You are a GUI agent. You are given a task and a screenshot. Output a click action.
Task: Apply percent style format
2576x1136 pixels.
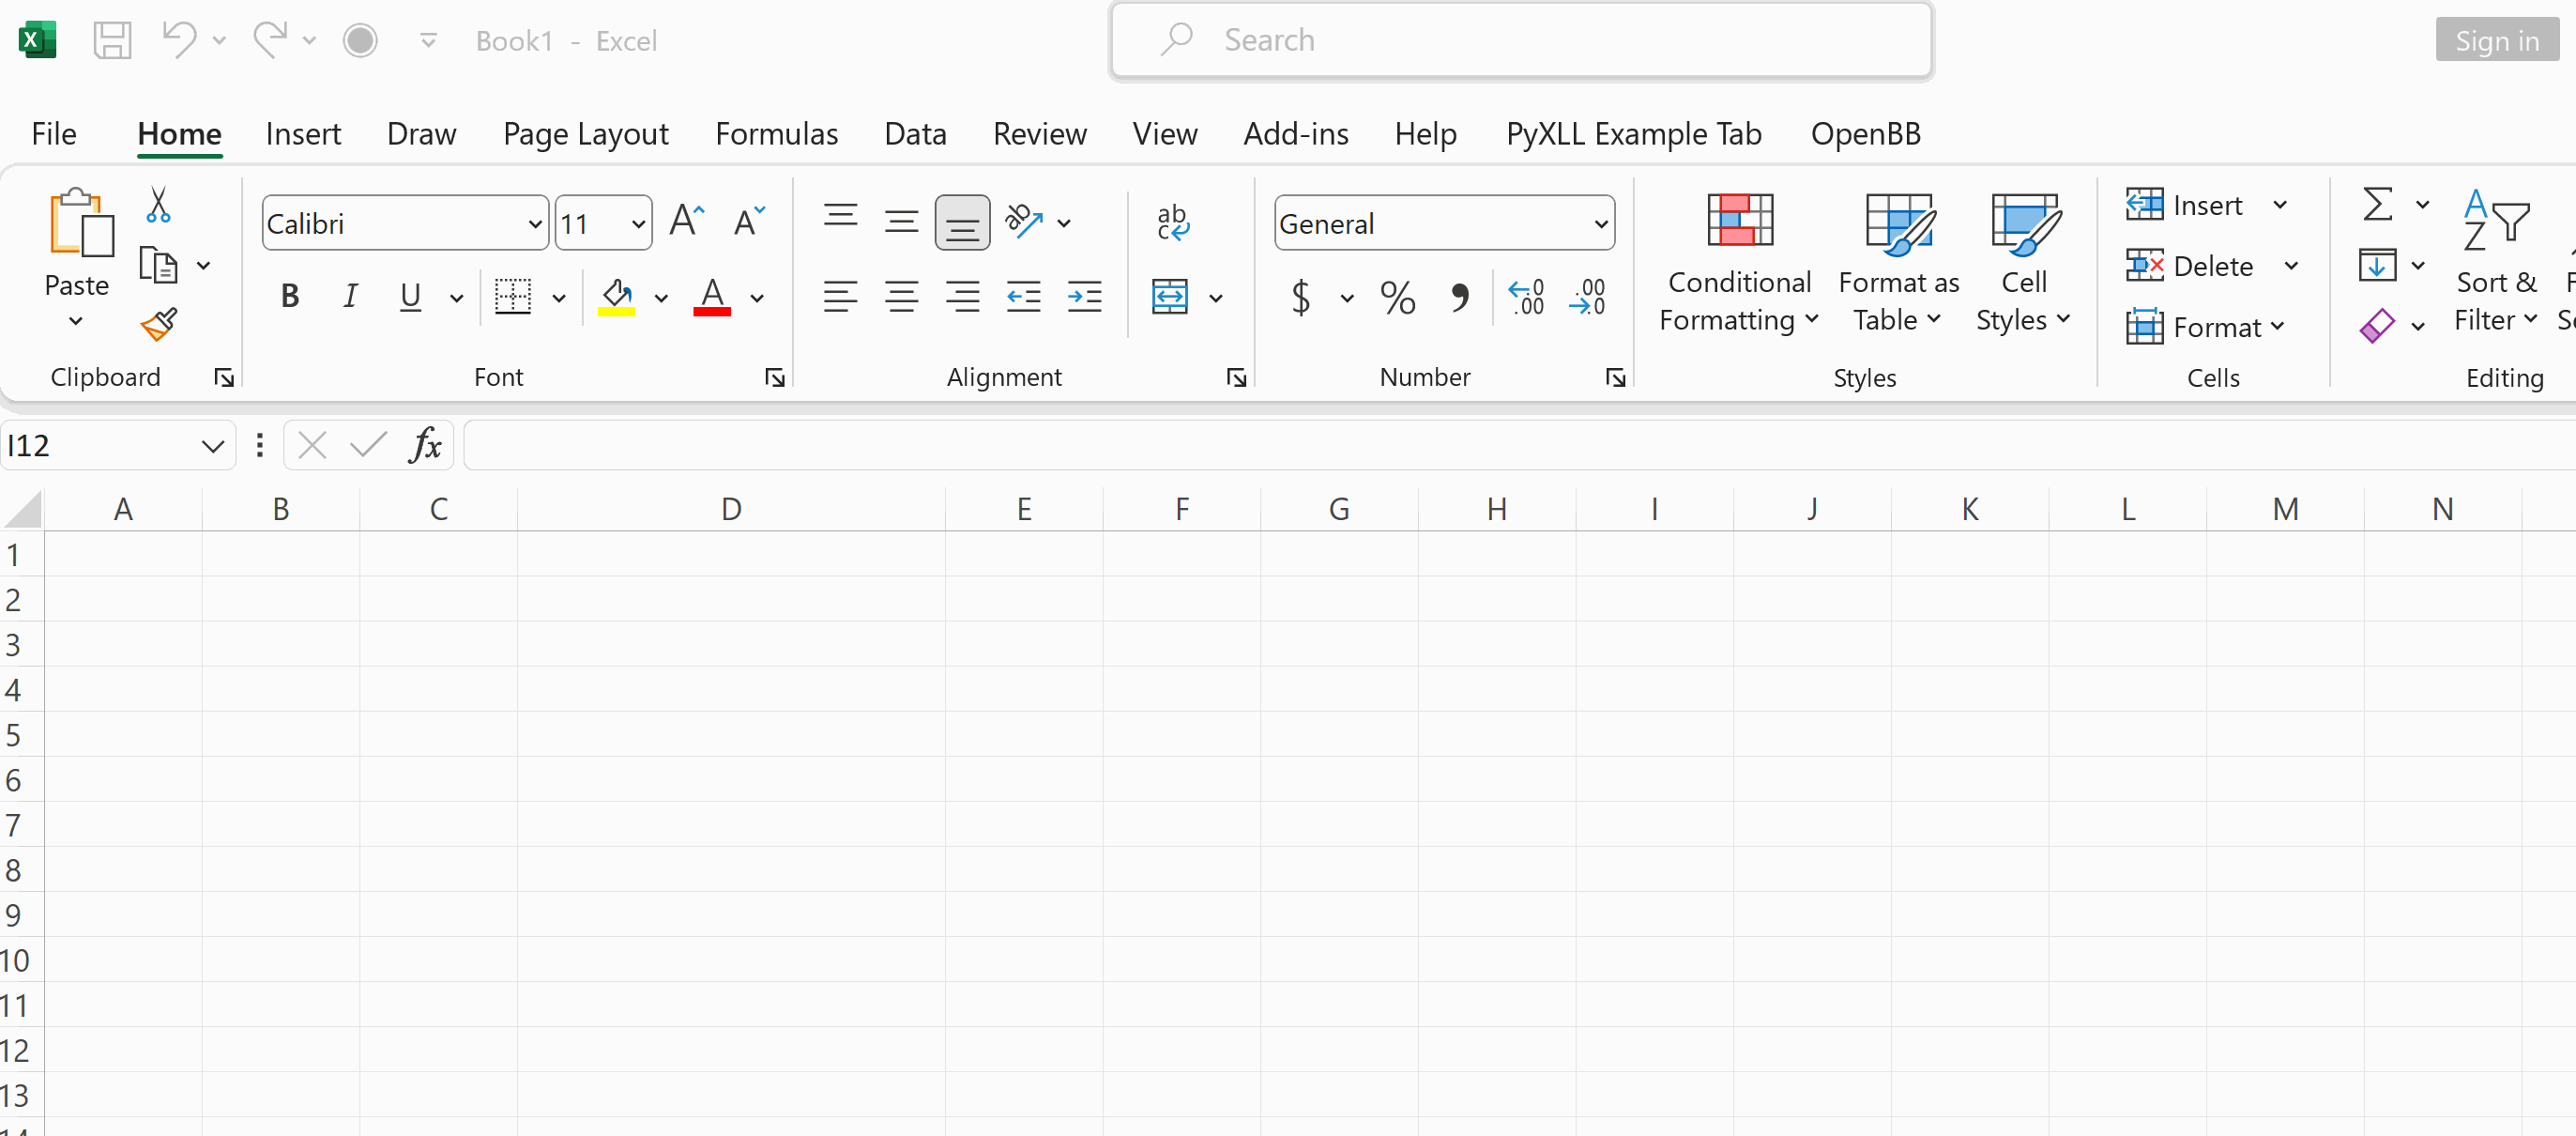(1397, 297)
